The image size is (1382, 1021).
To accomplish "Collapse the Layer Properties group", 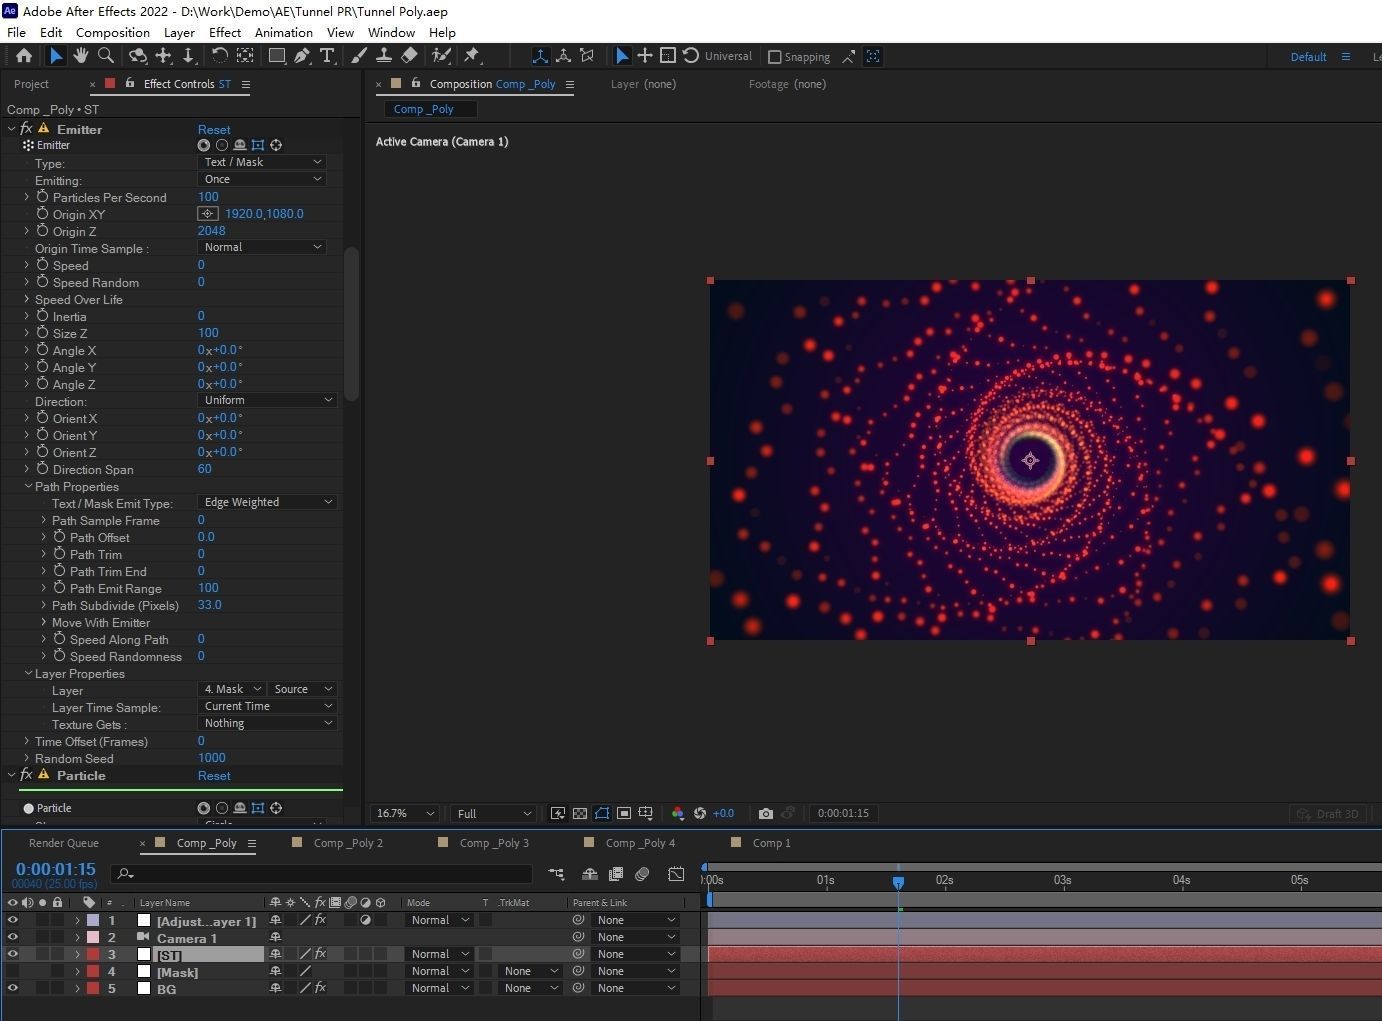I will click(x=28, y=674).
